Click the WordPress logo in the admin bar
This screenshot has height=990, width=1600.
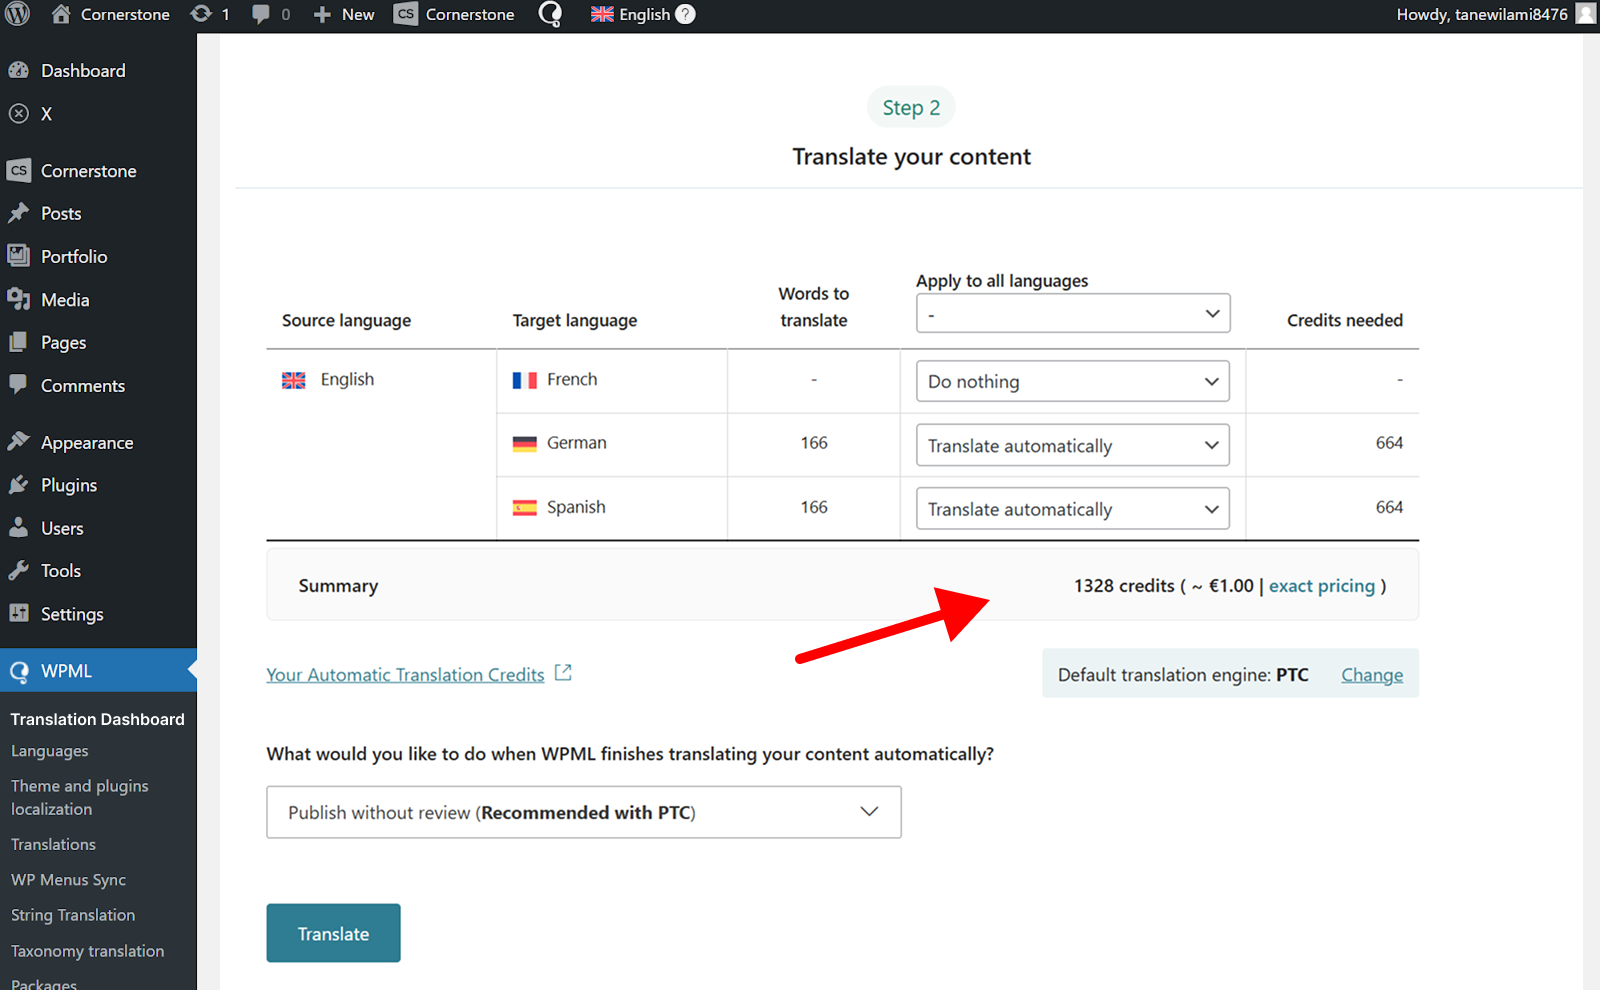pyautogui.click(x=16, y=14)
